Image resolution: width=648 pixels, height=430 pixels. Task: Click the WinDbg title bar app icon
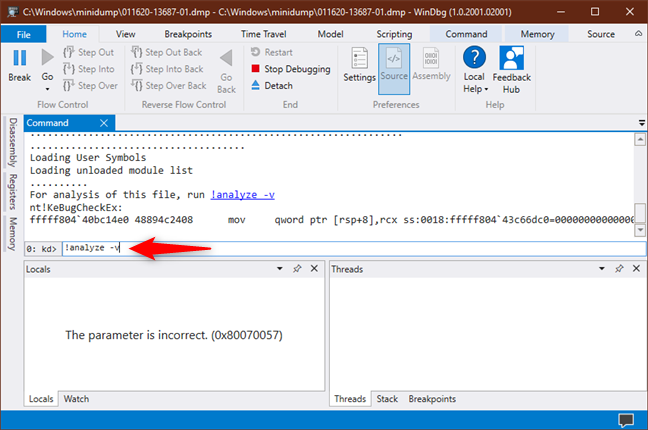point(12,12)
